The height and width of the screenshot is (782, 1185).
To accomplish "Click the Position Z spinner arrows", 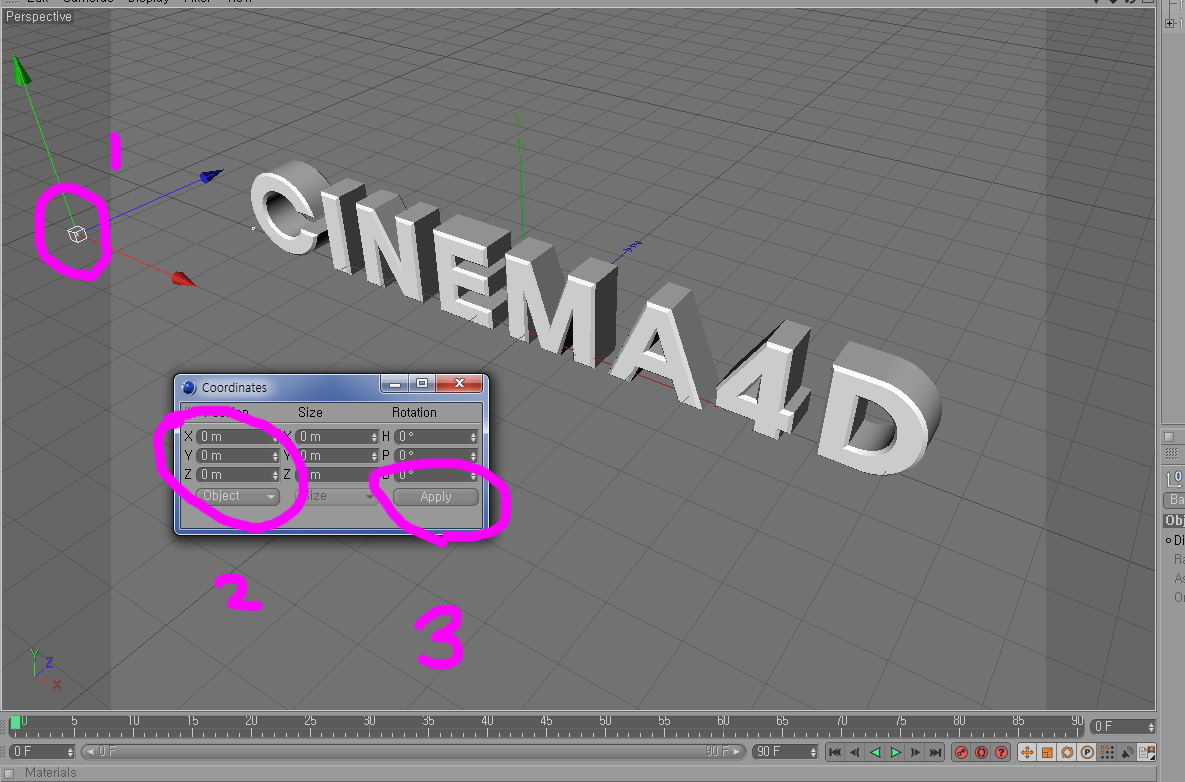I will coord(275,474).
